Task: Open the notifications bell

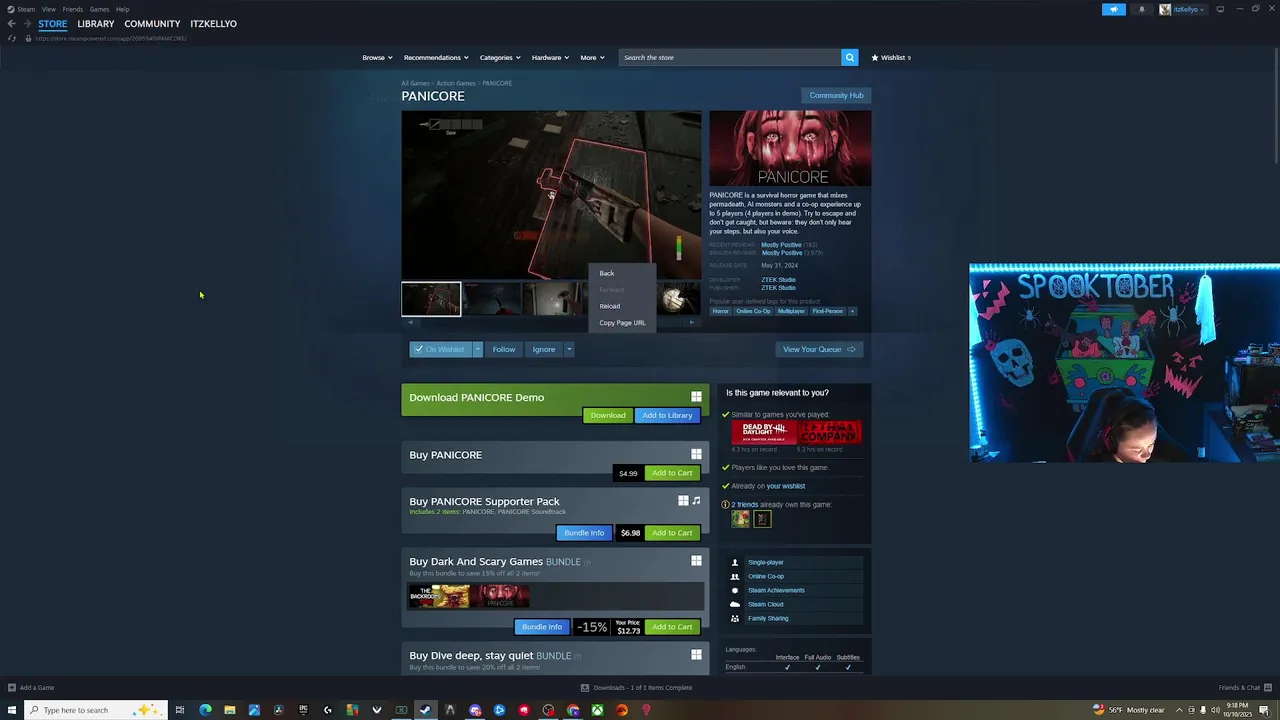Action: 1142,9
